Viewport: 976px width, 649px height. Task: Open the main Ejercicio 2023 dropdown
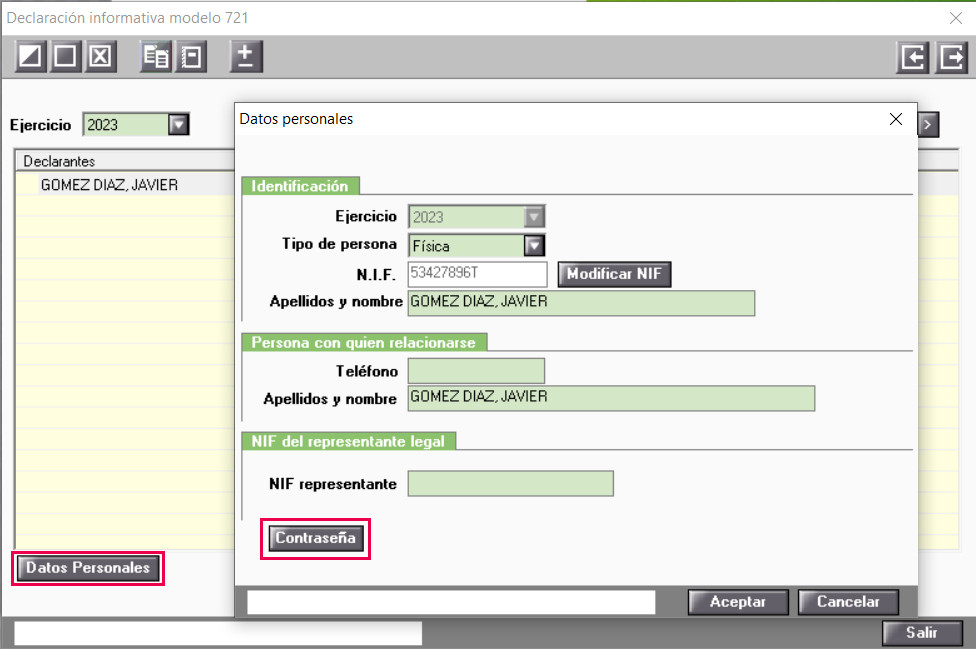click(x=179, y=124)
